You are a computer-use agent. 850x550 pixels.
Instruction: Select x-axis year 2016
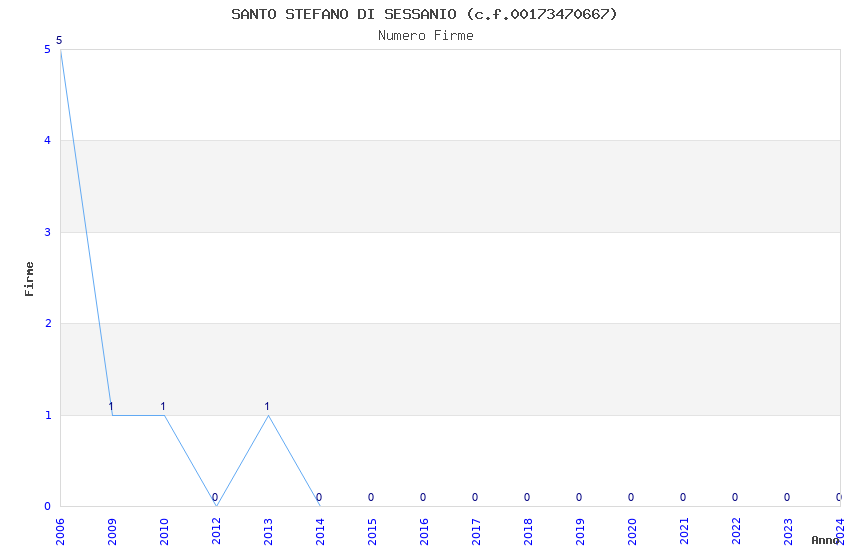(x=424, y=531)
